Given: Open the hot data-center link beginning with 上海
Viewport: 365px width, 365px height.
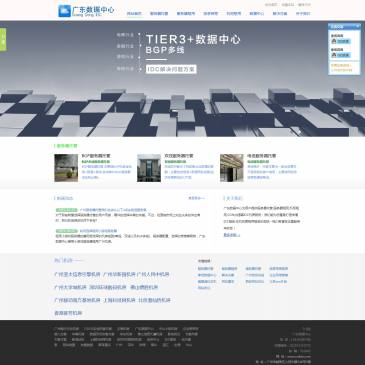Looking at the screenshot, I should [119, 300].
